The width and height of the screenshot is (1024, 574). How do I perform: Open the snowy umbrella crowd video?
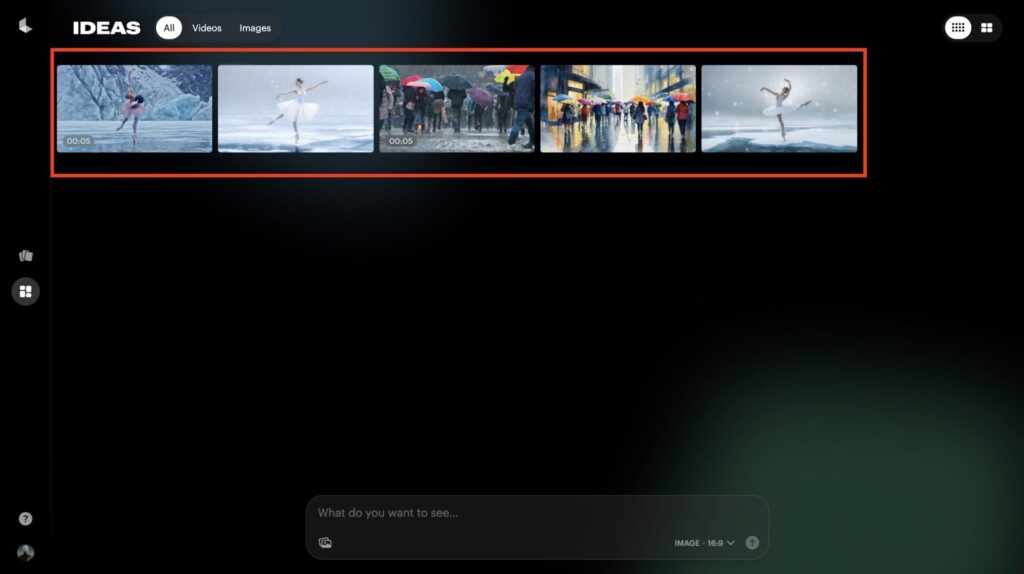457,108
